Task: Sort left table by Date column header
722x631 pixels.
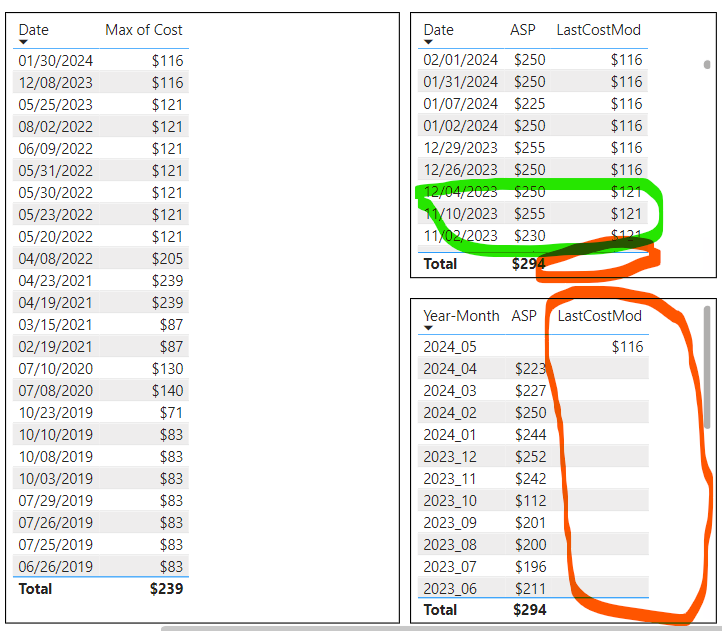Action: [34, 30]
